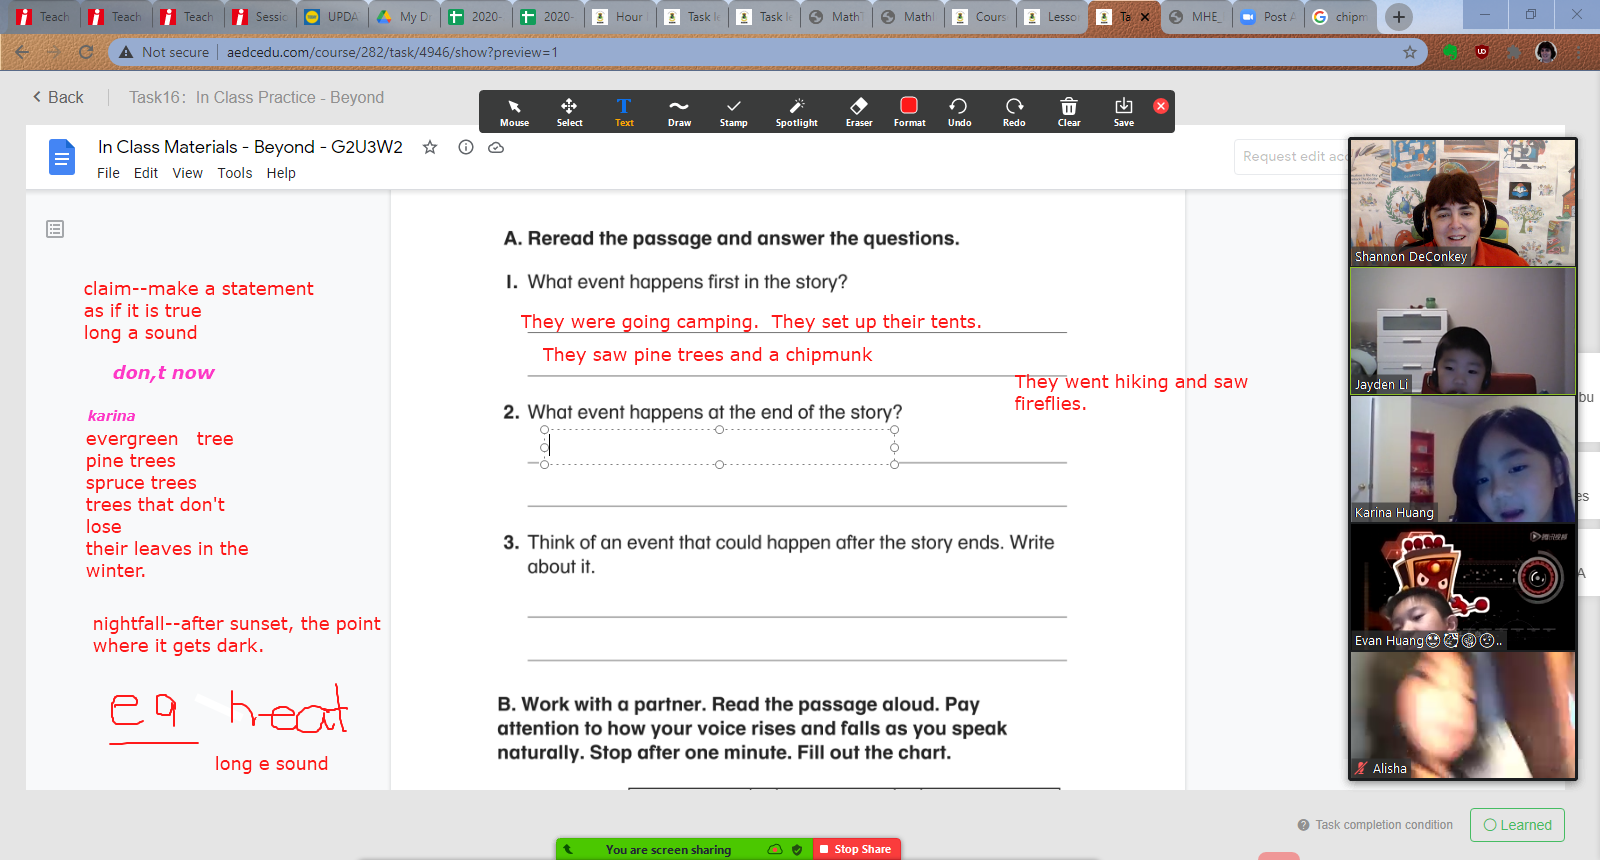Image resolution: width=1600 pixels, height=860 pixels.
Task: Close the annotation toolbar with red X
Action: tap(1161, 106)
